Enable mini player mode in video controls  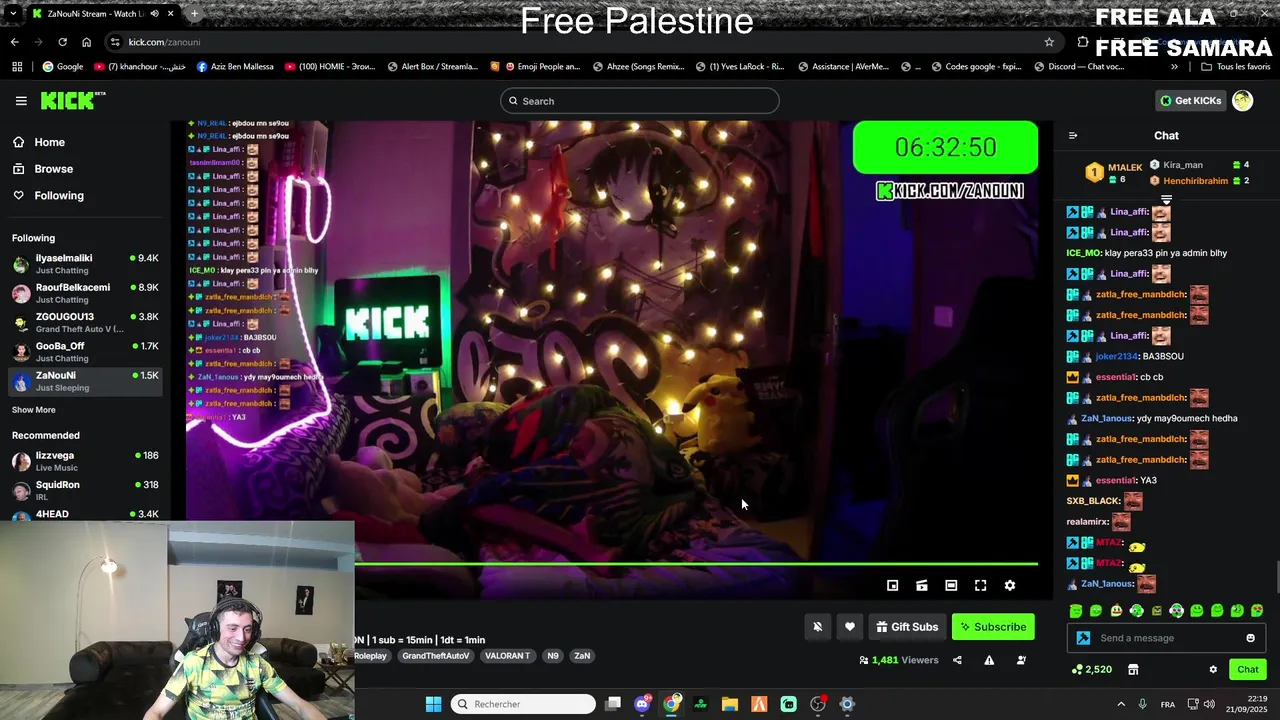pyautogui.click(x=893, y=586)
